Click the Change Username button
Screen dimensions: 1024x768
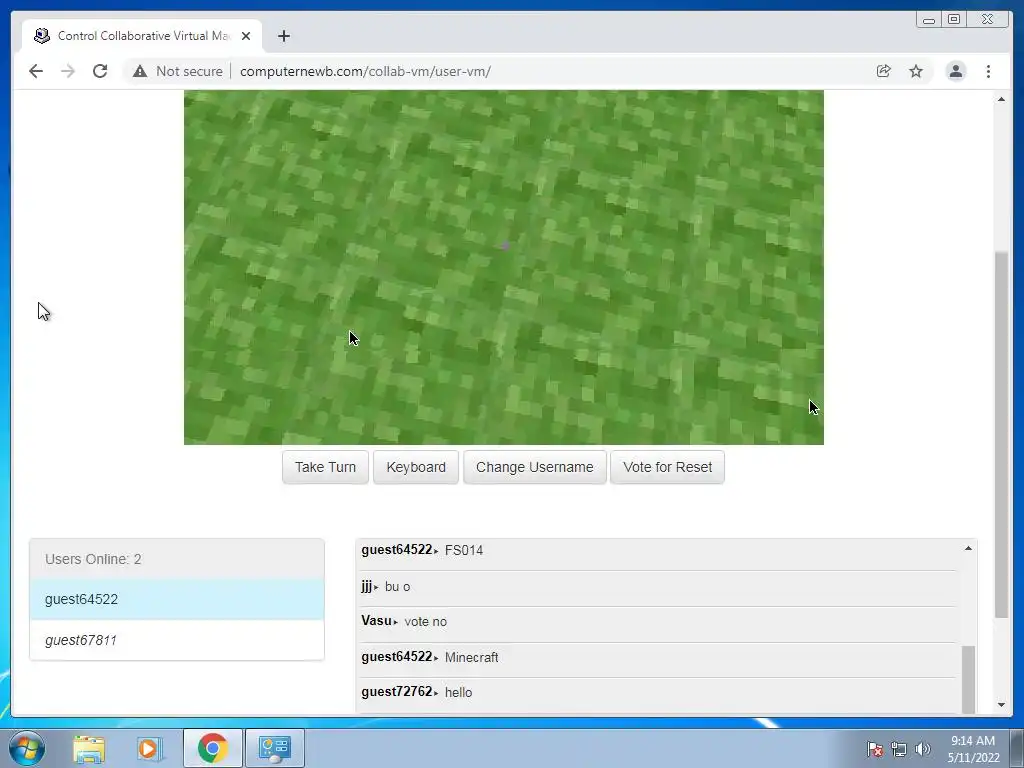(x=535, y=467)
